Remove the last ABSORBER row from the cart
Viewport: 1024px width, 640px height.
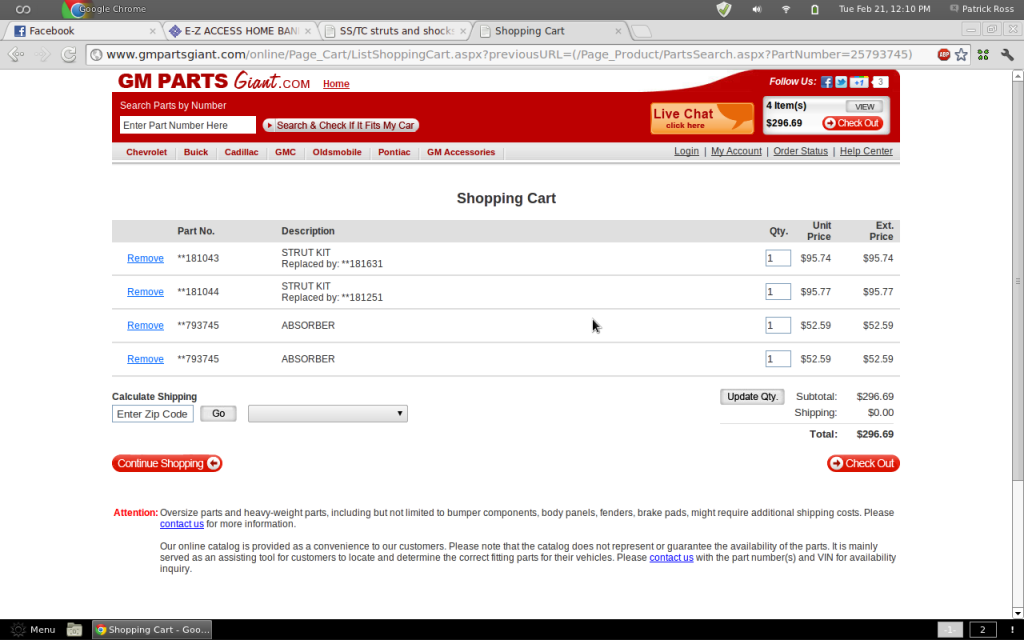pyautogui.click(x=145, y=359)
